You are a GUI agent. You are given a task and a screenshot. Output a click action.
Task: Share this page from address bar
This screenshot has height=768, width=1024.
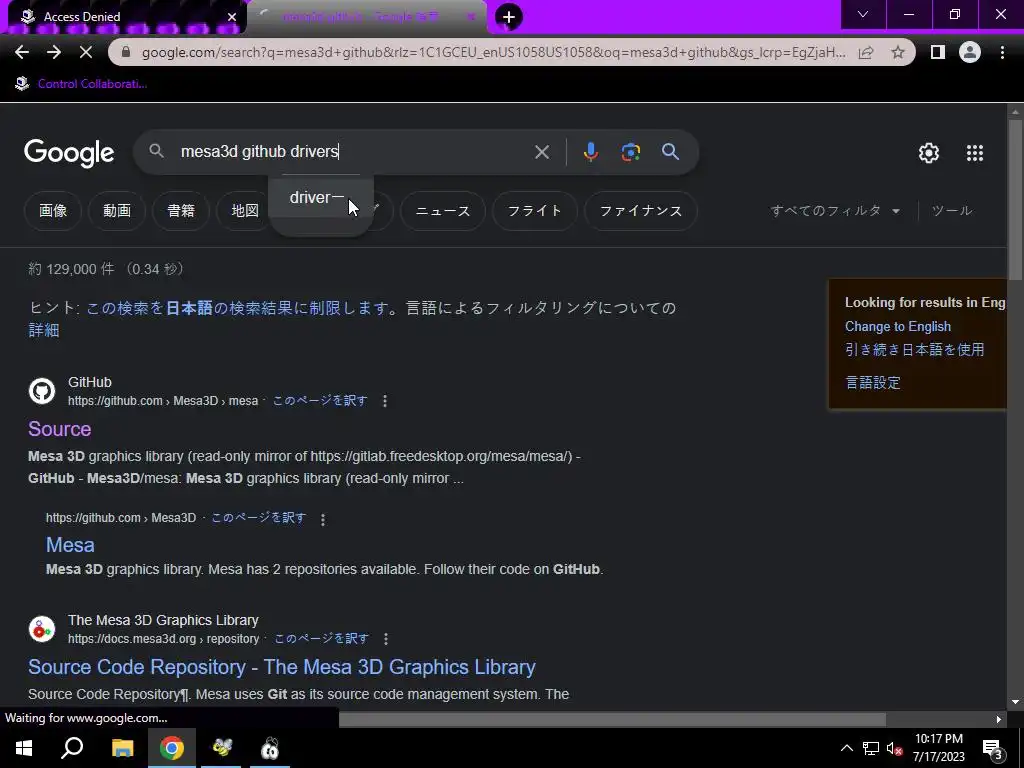pos(866,52)
